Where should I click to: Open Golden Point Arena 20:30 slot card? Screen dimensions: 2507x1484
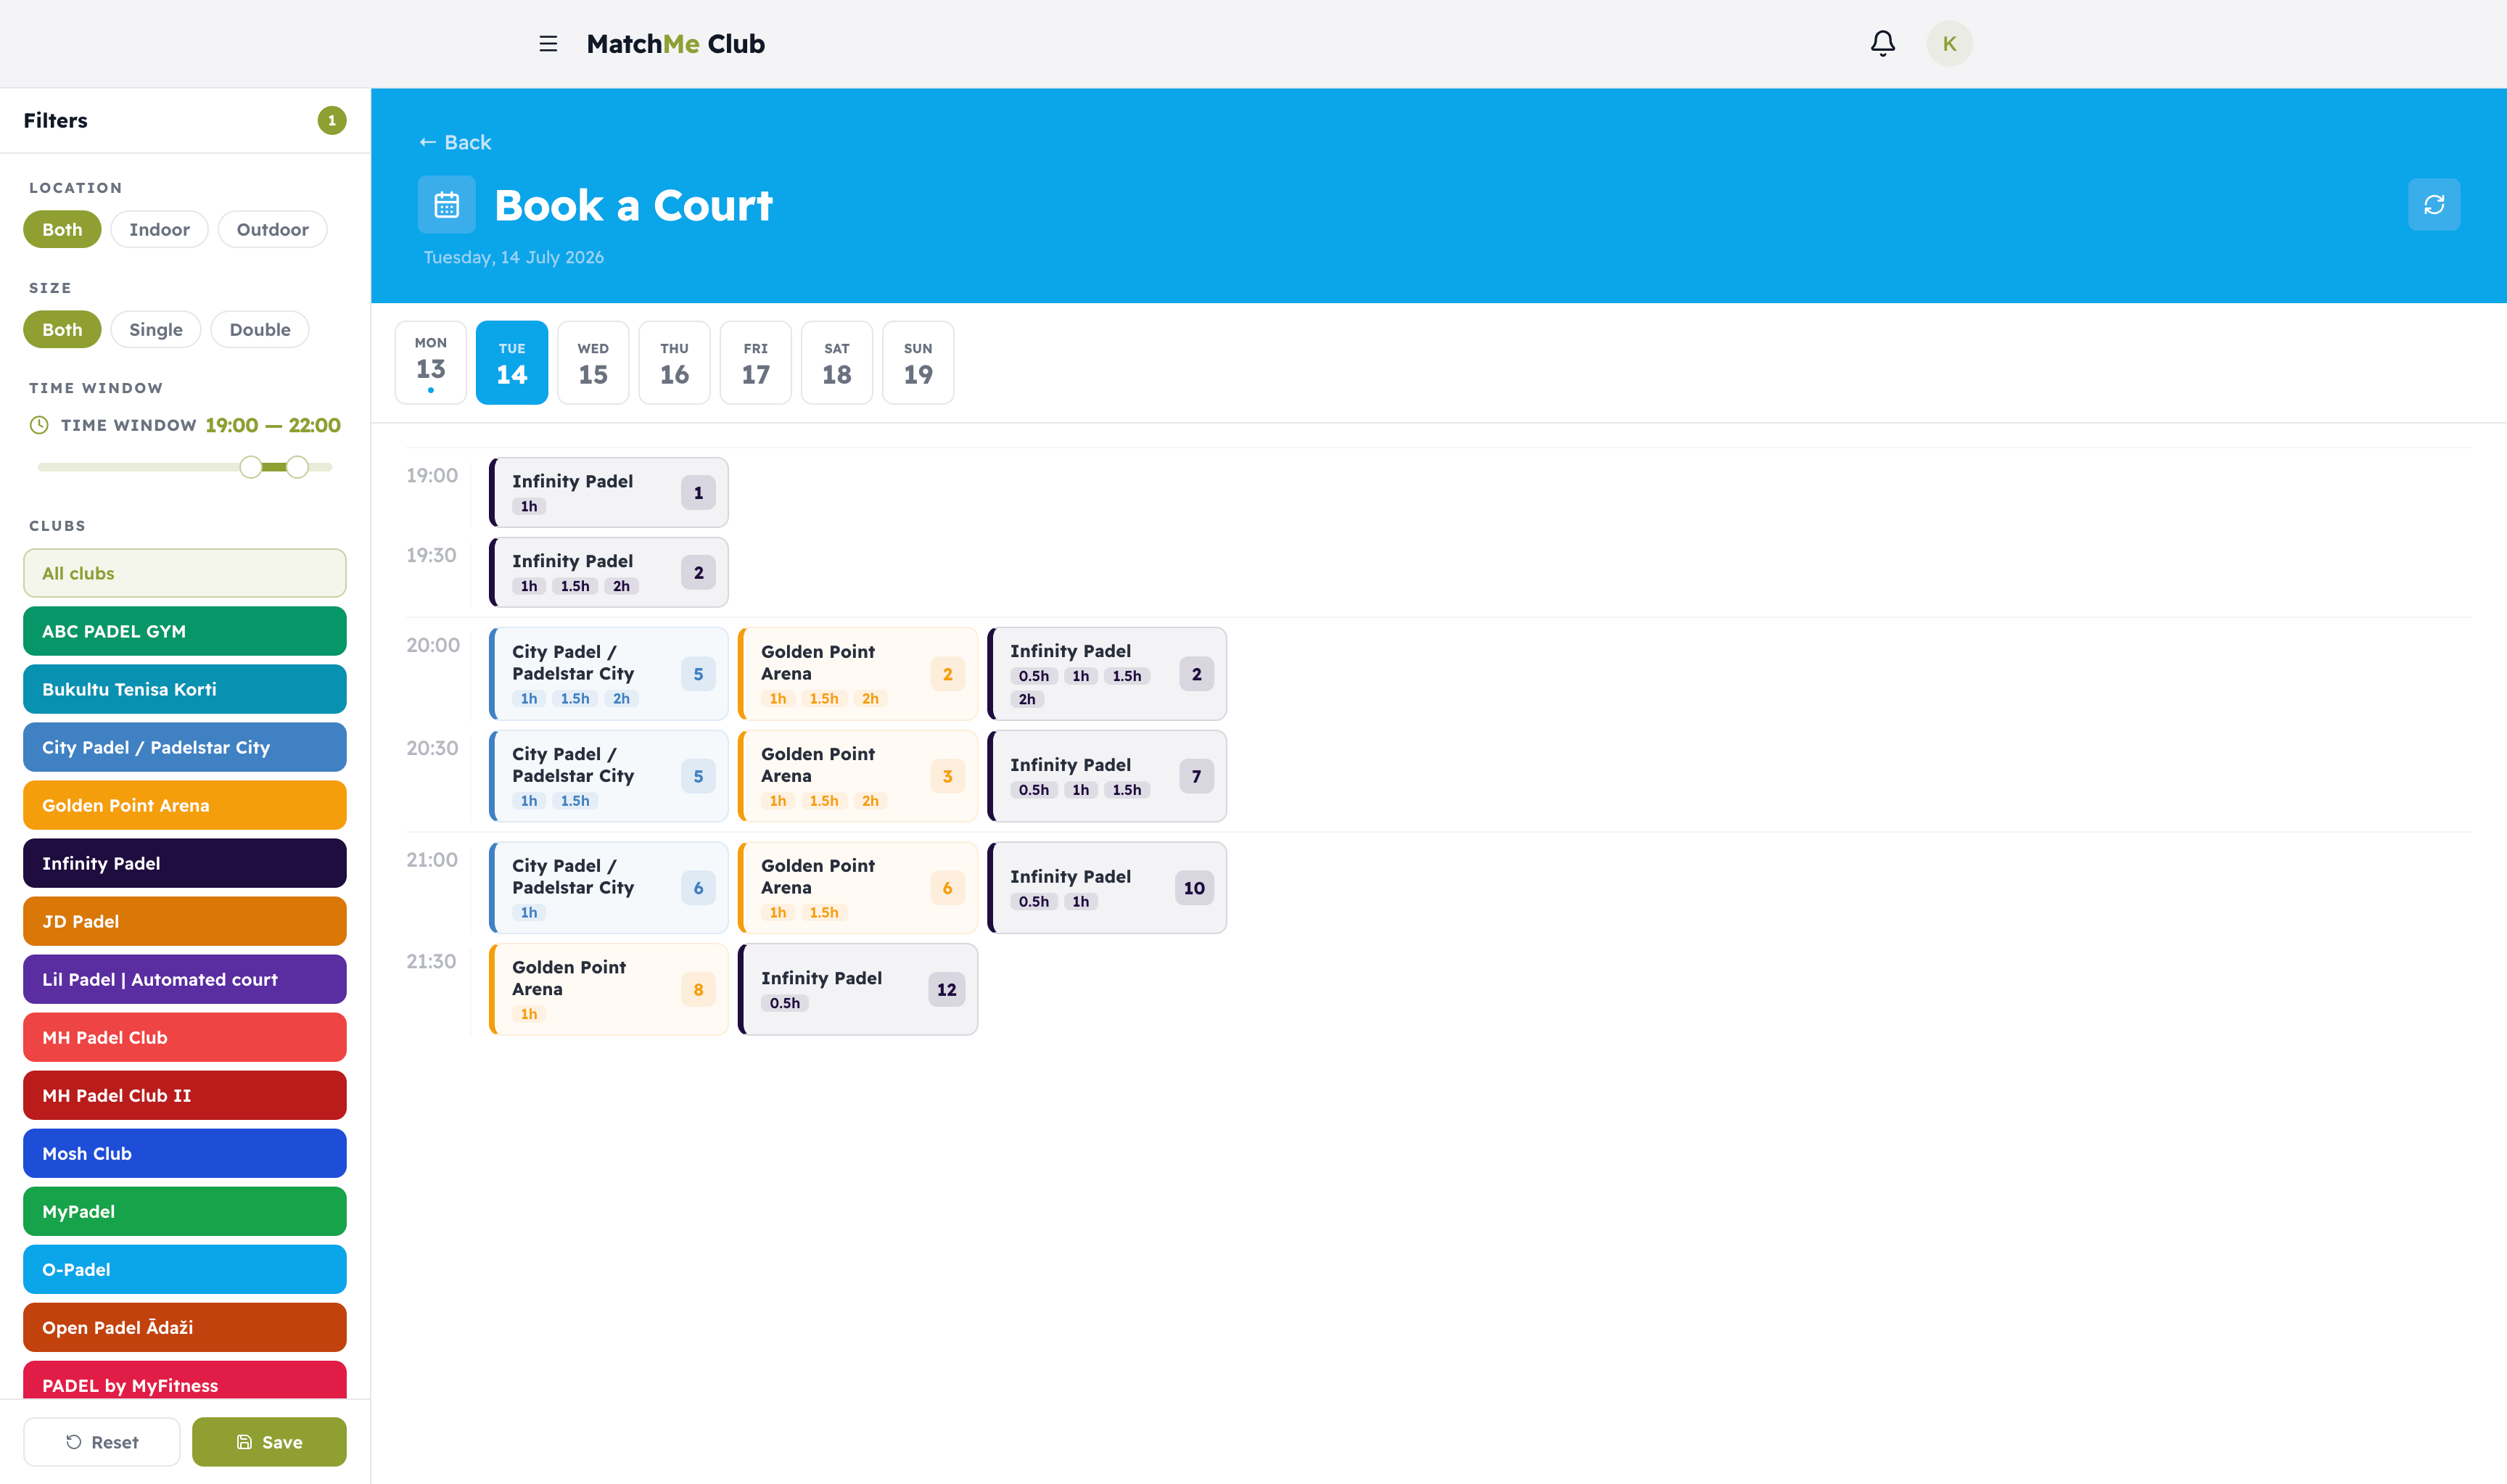(857, 776)
